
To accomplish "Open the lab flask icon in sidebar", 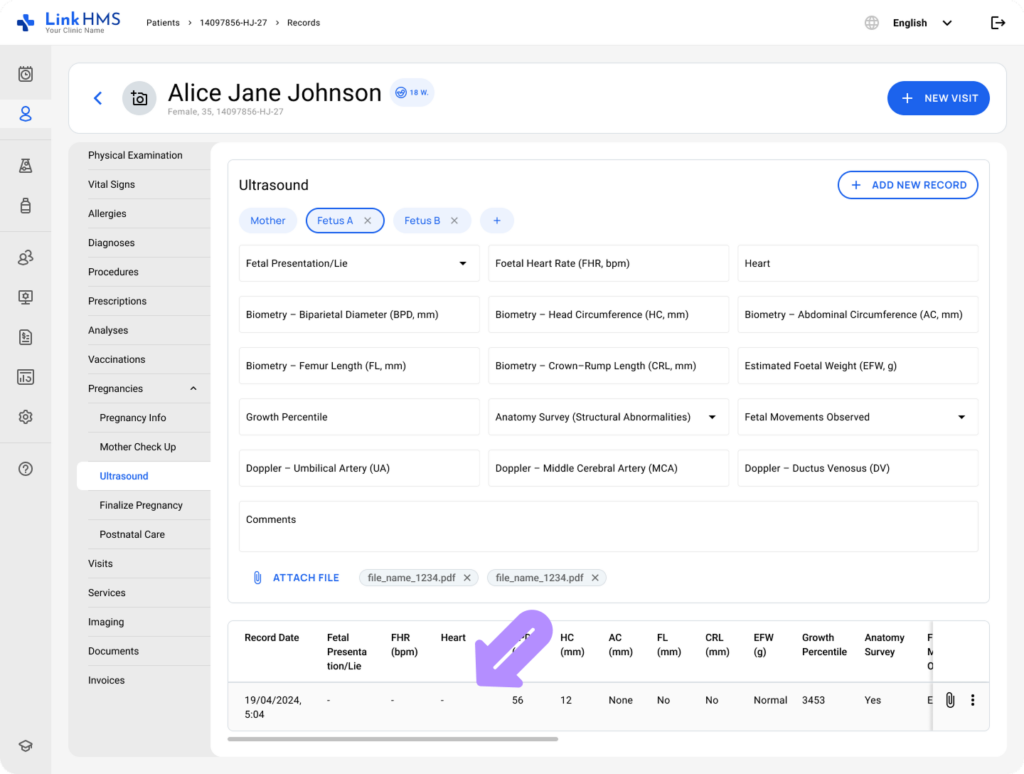I will point(26,166).
